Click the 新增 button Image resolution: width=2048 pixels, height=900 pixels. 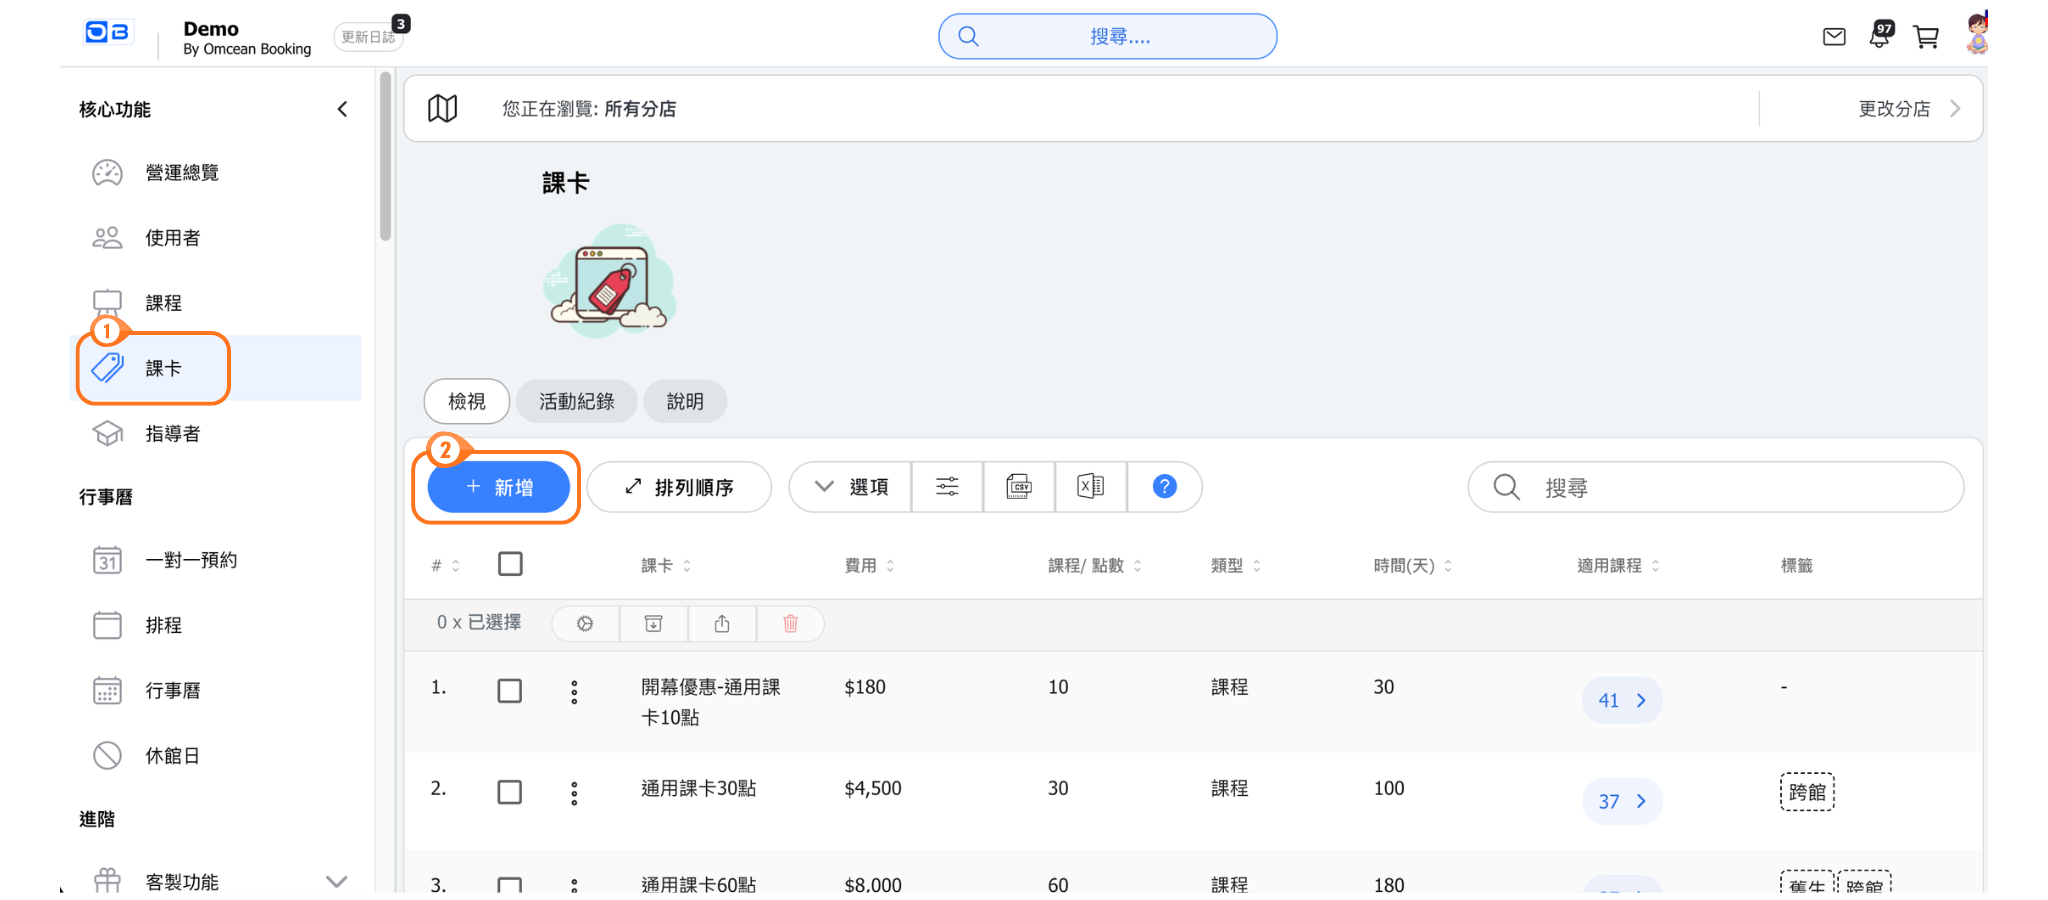click(498, 487)
